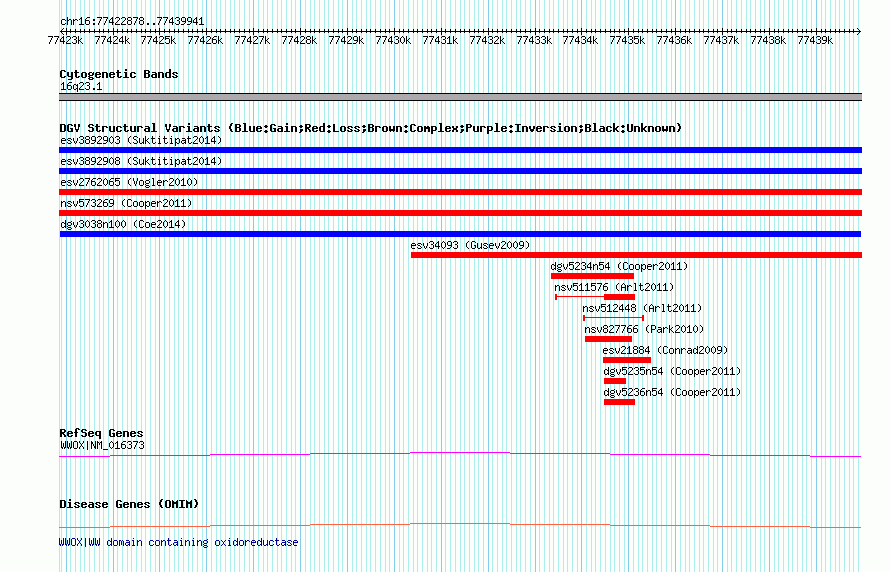Screen dimensions: 890x572
Task: Select the Disease Genes (OMIM) track heading
Action: point(129,504)
